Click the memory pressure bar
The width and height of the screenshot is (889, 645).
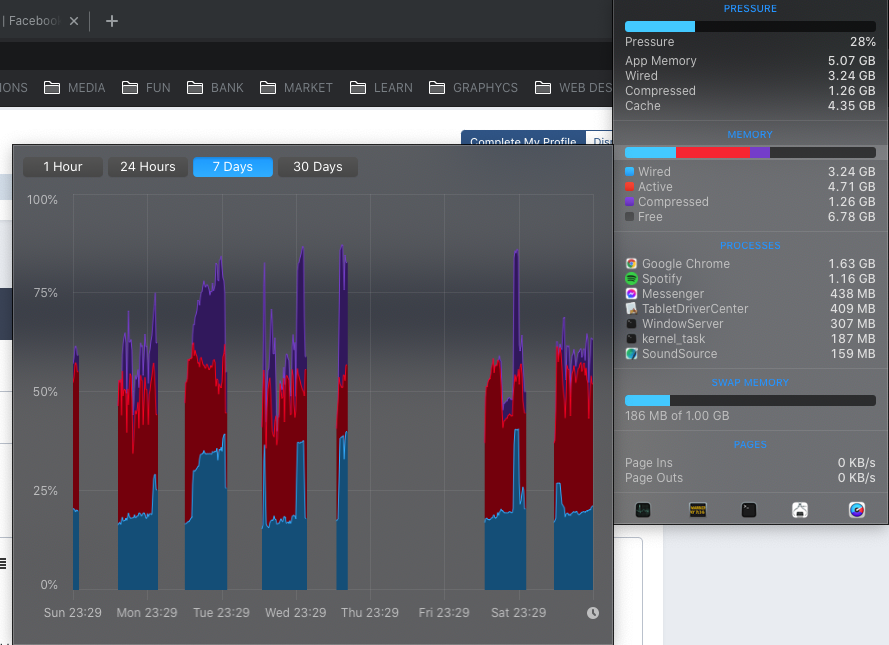(750, 27)
